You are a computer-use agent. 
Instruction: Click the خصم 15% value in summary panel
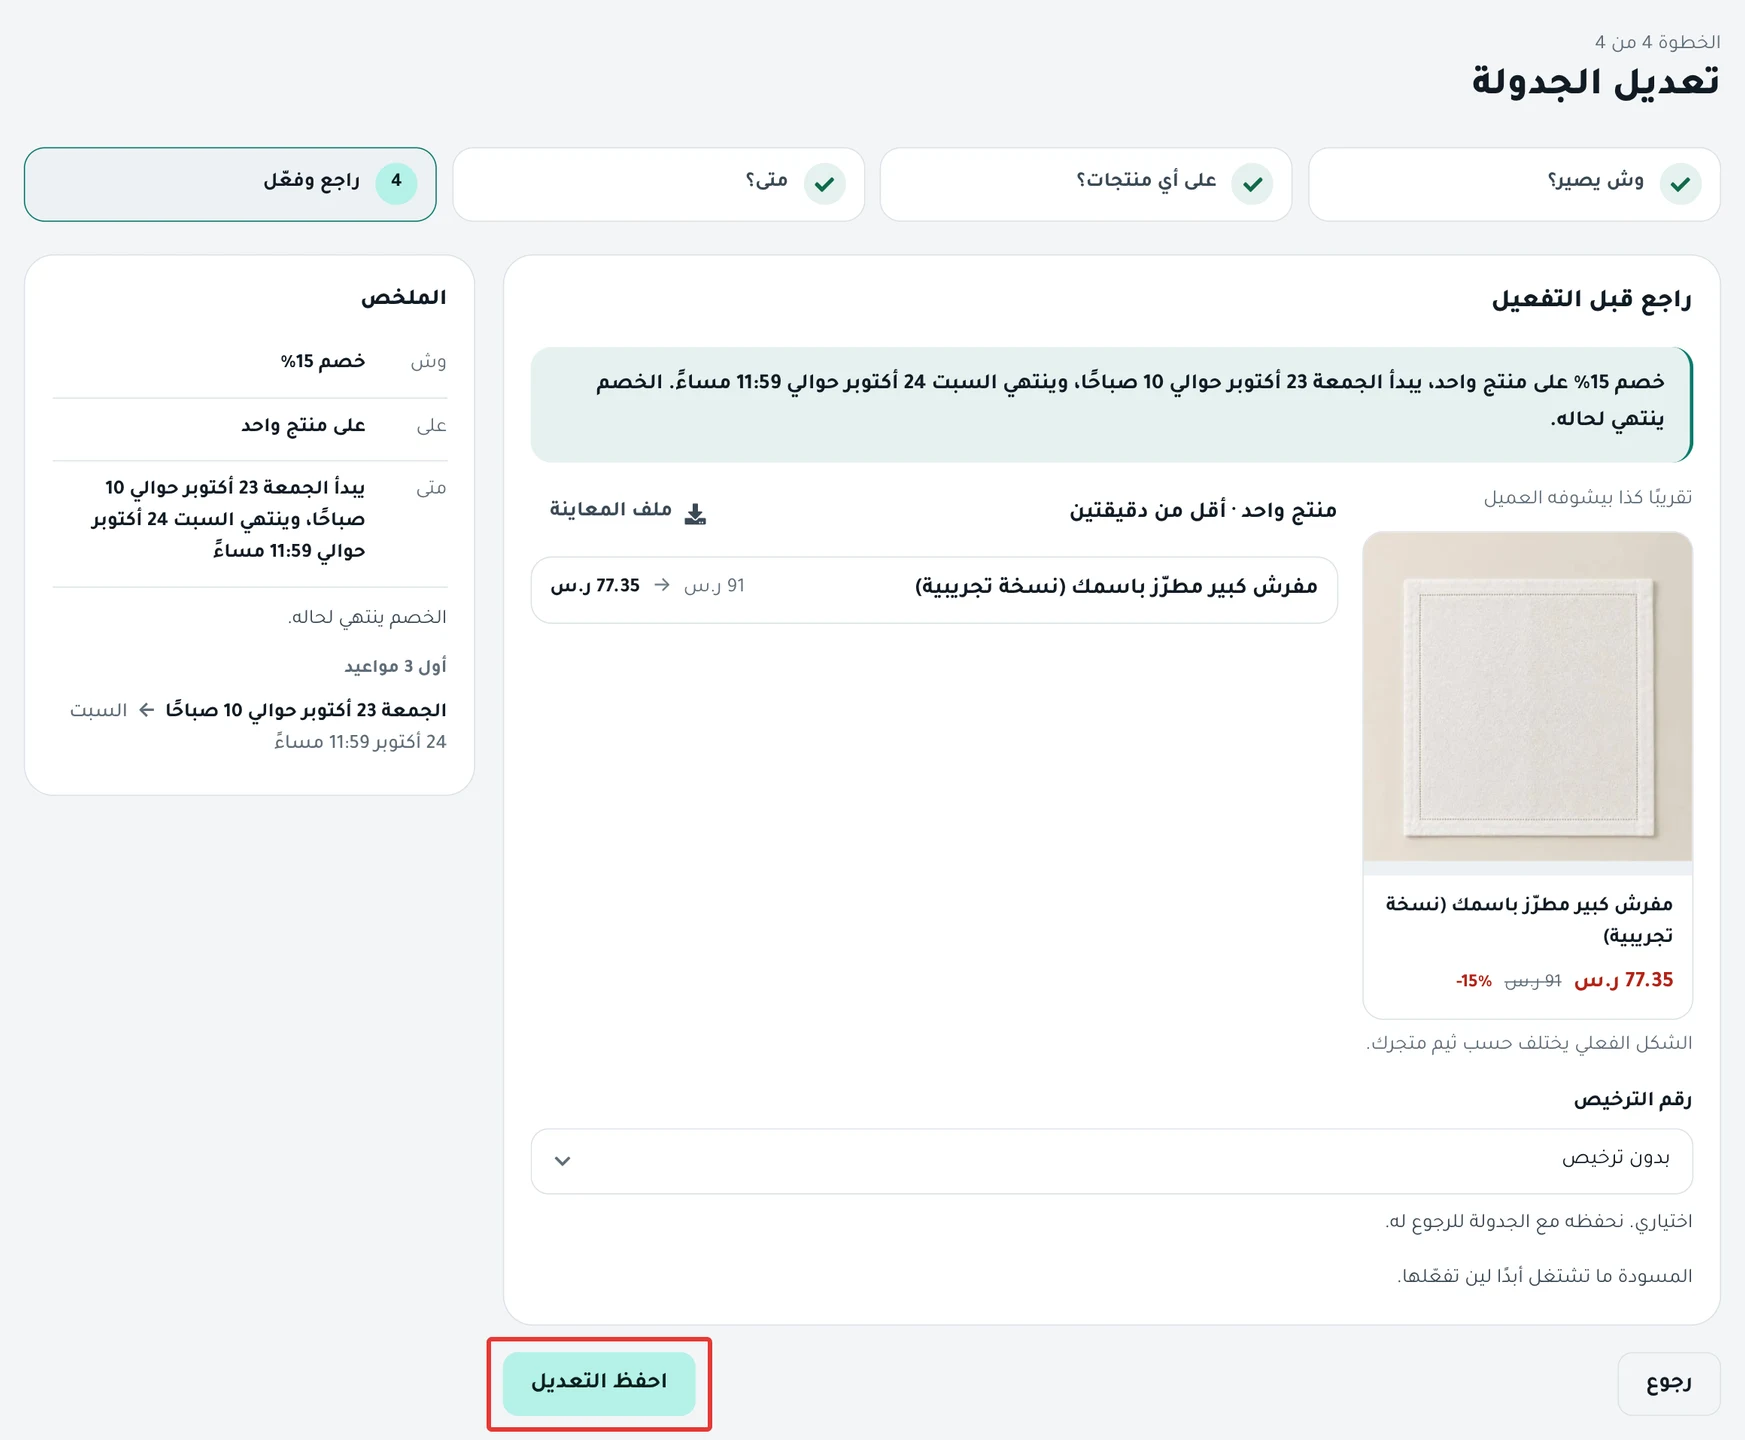(322, 362)
